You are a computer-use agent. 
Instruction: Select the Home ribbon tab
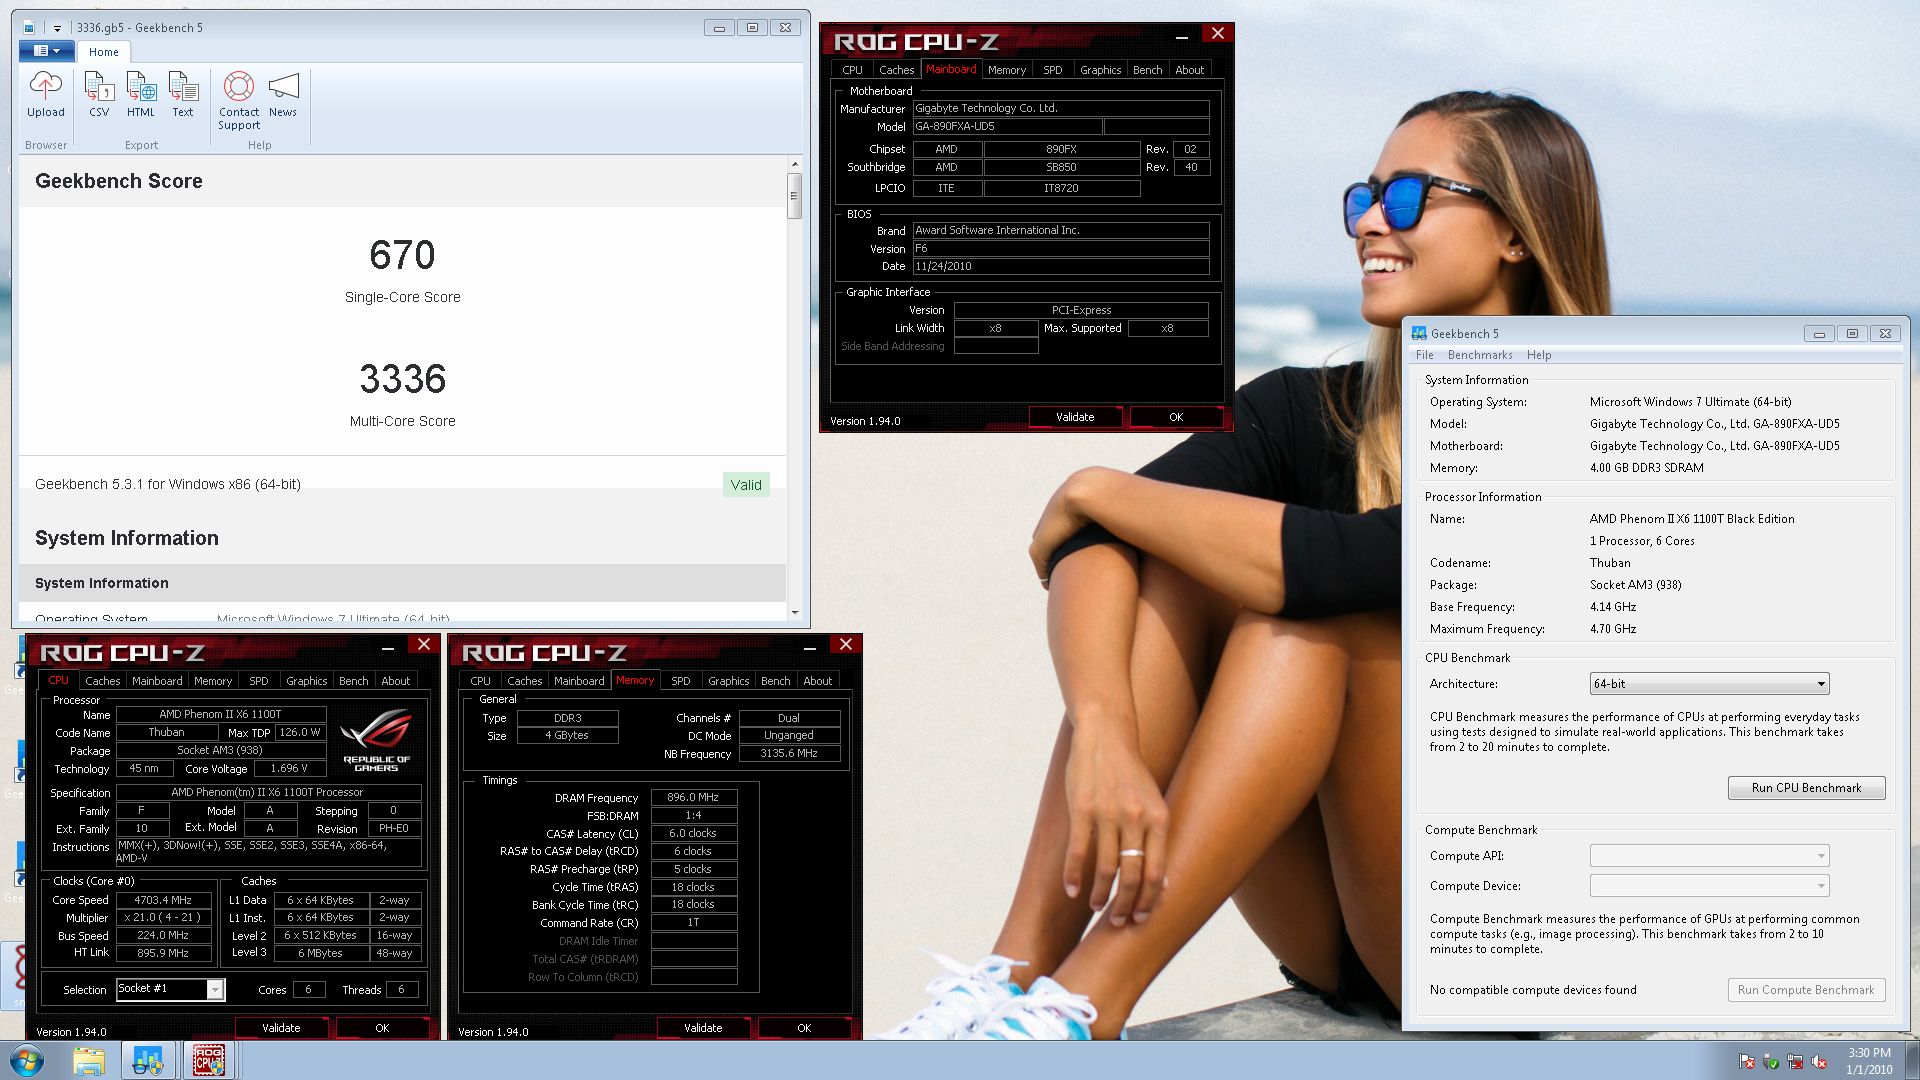coord(103,52)
